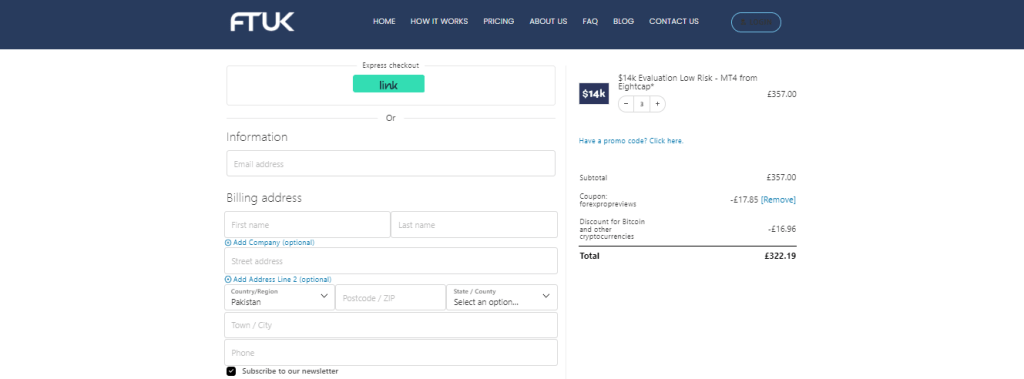Open the State / County dropdown

click(502, 297)
